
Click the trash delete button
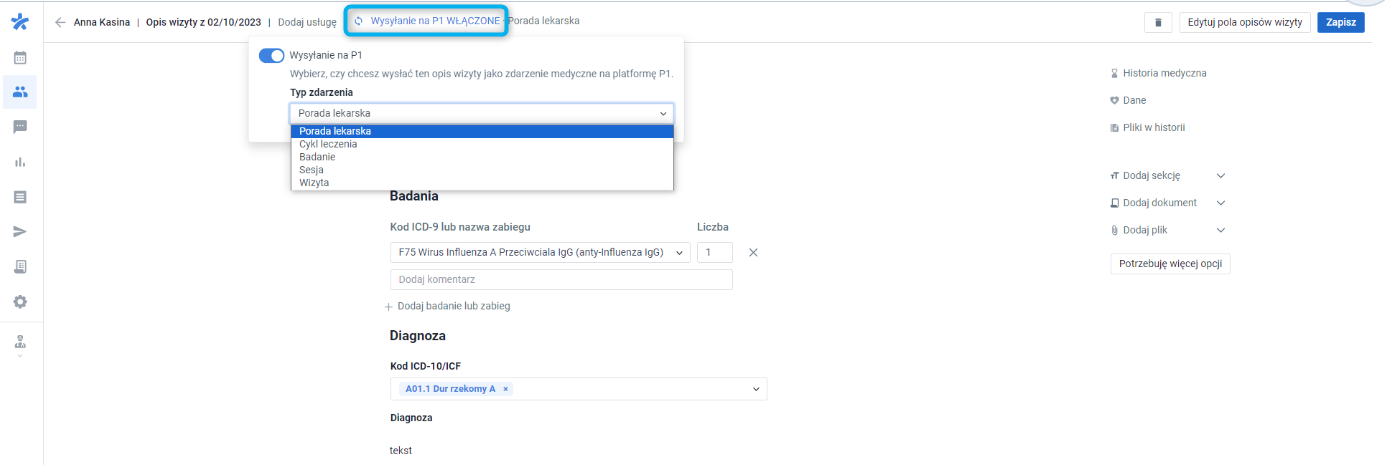pyautogui.click(x=1158, y=22)
